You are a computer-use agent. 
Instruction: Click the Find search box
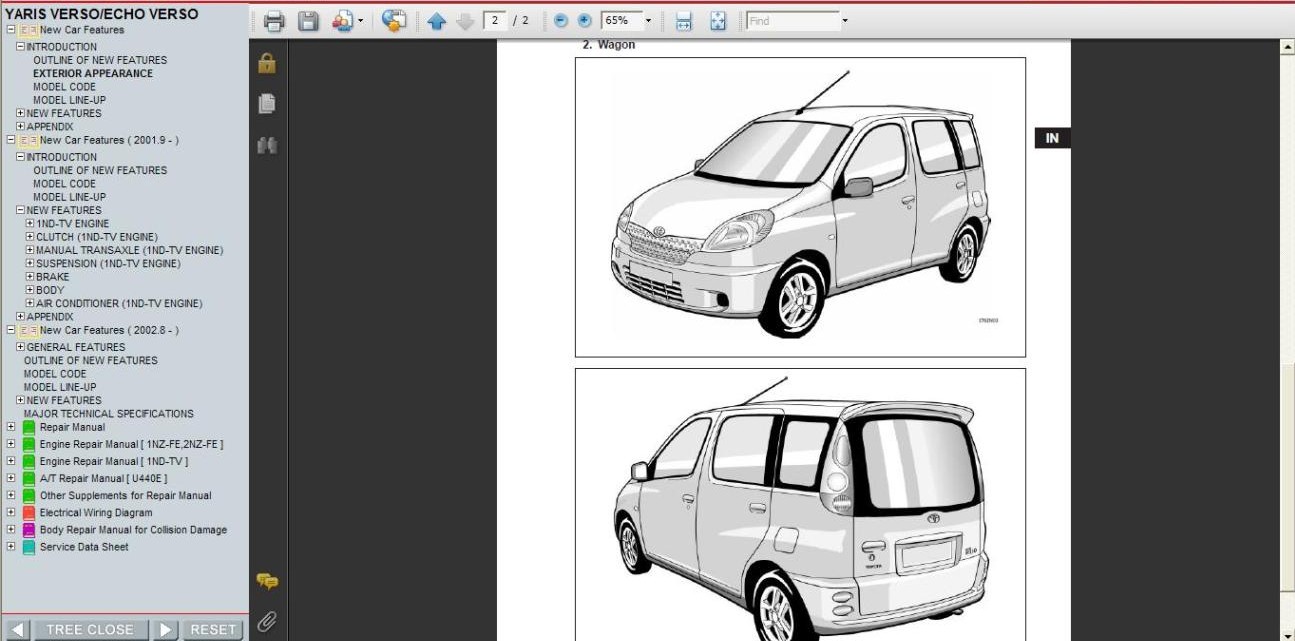tap(793, 21)
